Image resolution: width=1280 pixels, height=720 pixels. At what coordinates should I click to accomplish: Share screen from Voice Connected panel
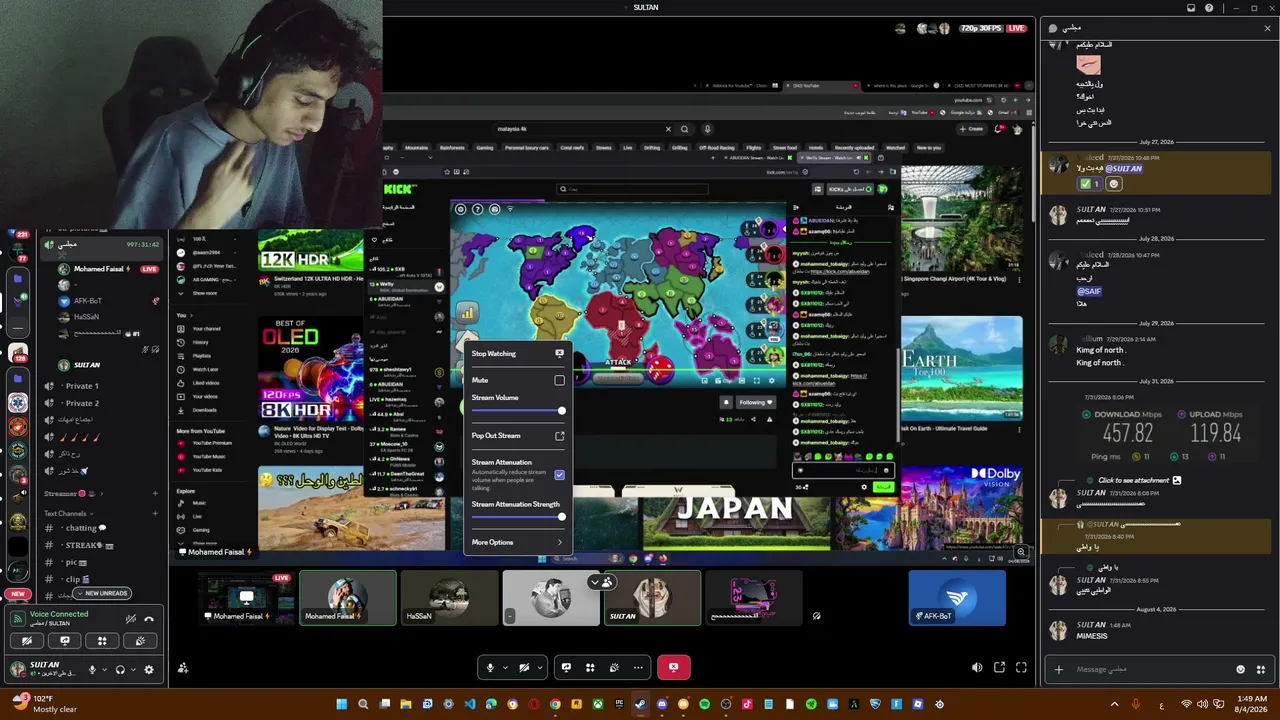click(65, 641)
